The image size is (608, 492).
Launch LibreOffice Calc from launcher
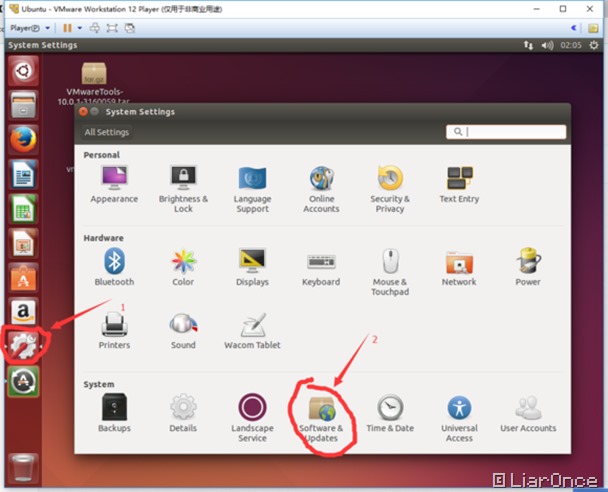click(x=23, y=209)
